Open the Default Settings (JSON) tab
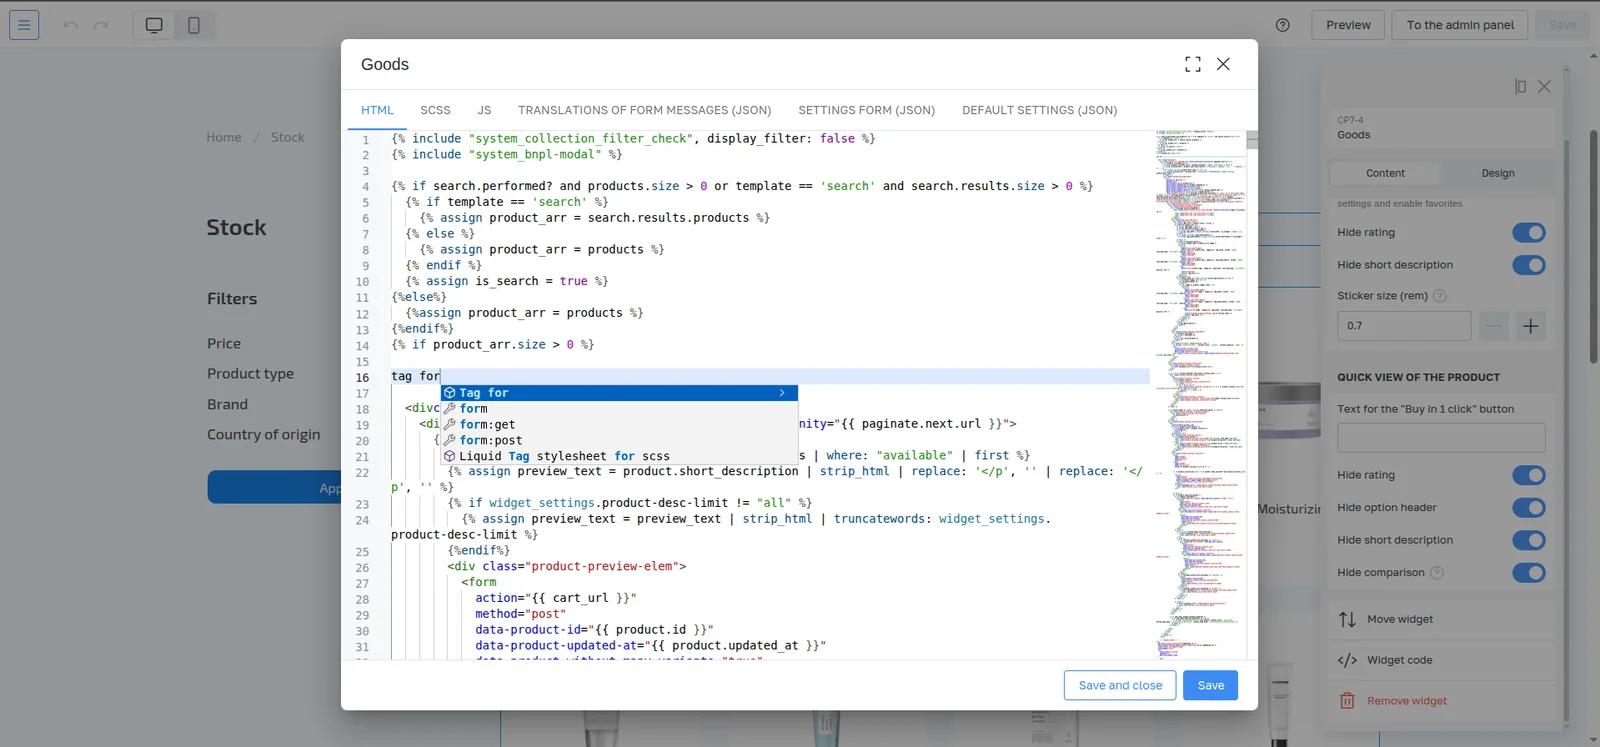 coord(1040,110)
